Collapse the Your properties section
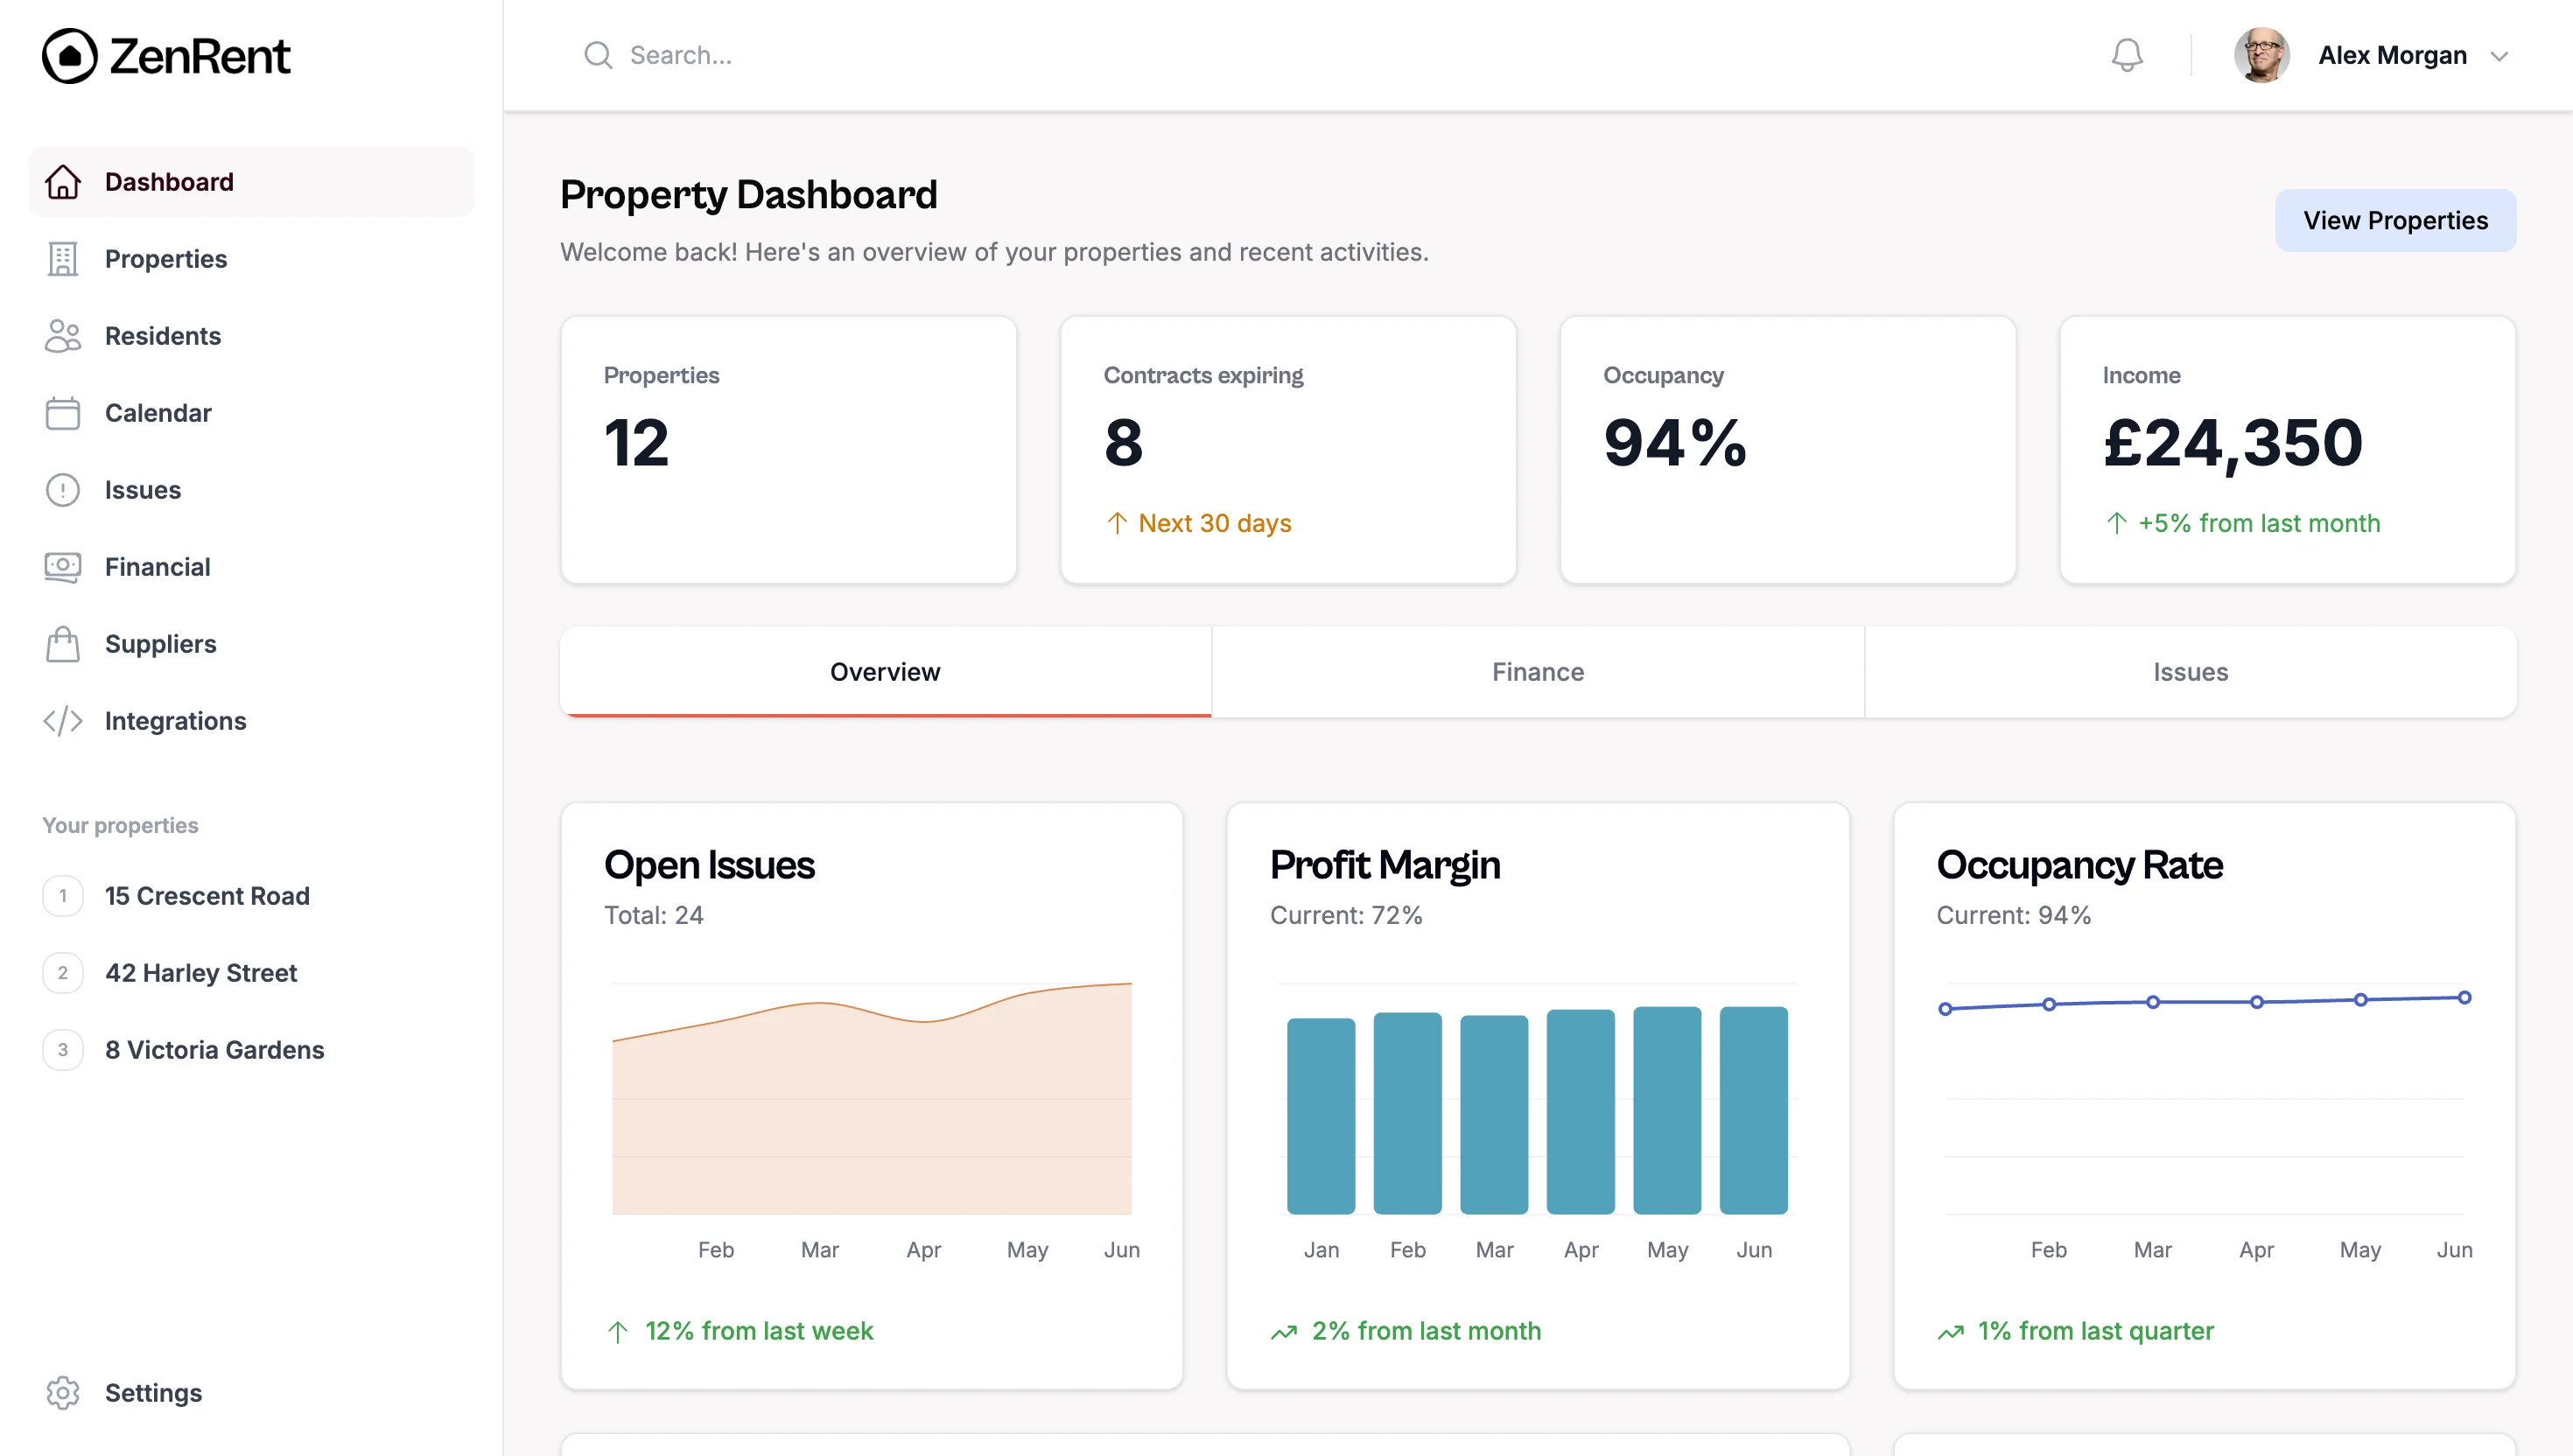The image size is (2573, 1456). [x=120, y=825]
